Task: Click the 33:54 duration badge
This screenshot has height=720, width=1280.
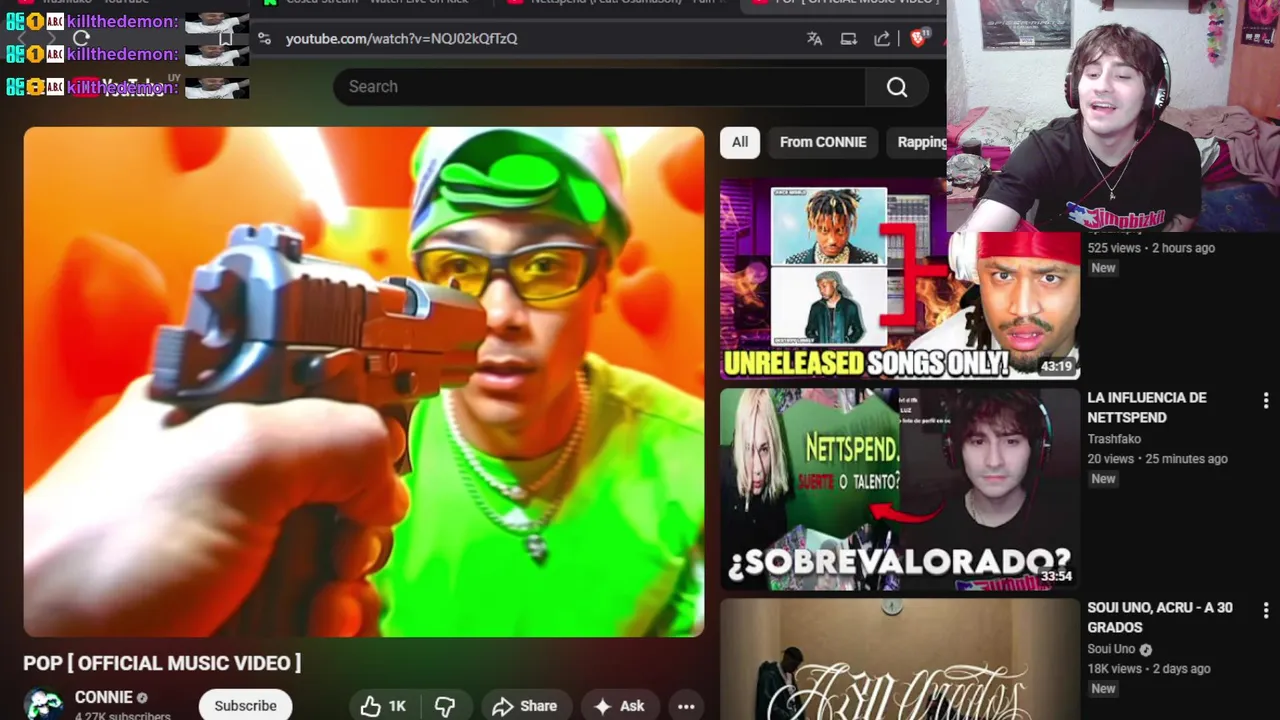Action: pos(1056,577)
